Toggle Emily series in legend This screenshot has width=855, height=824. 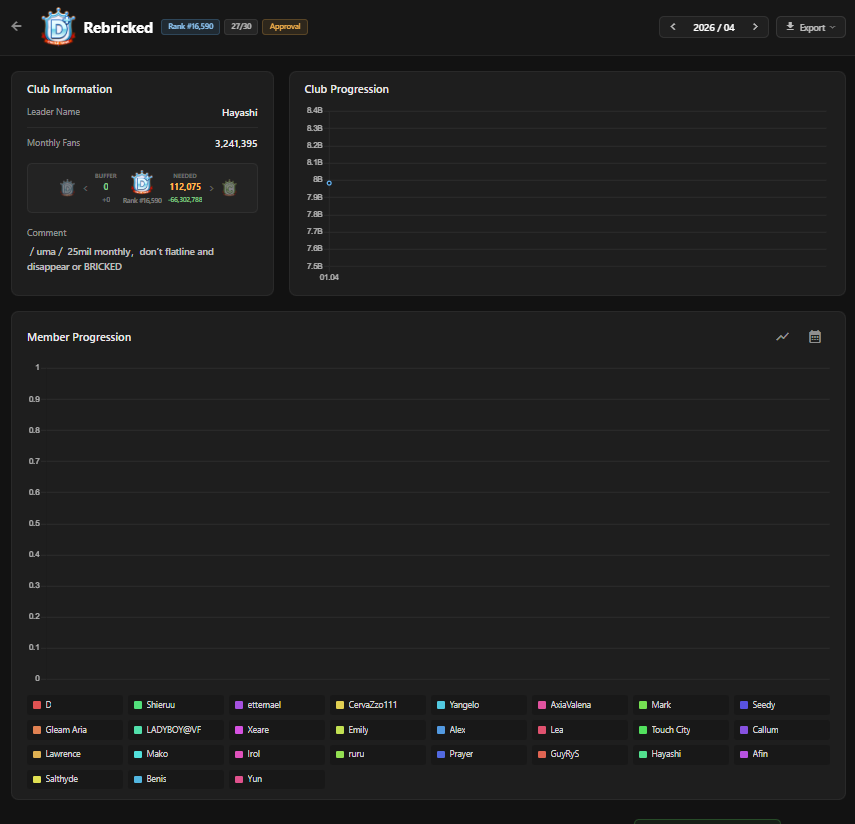(x=377, y=730)
